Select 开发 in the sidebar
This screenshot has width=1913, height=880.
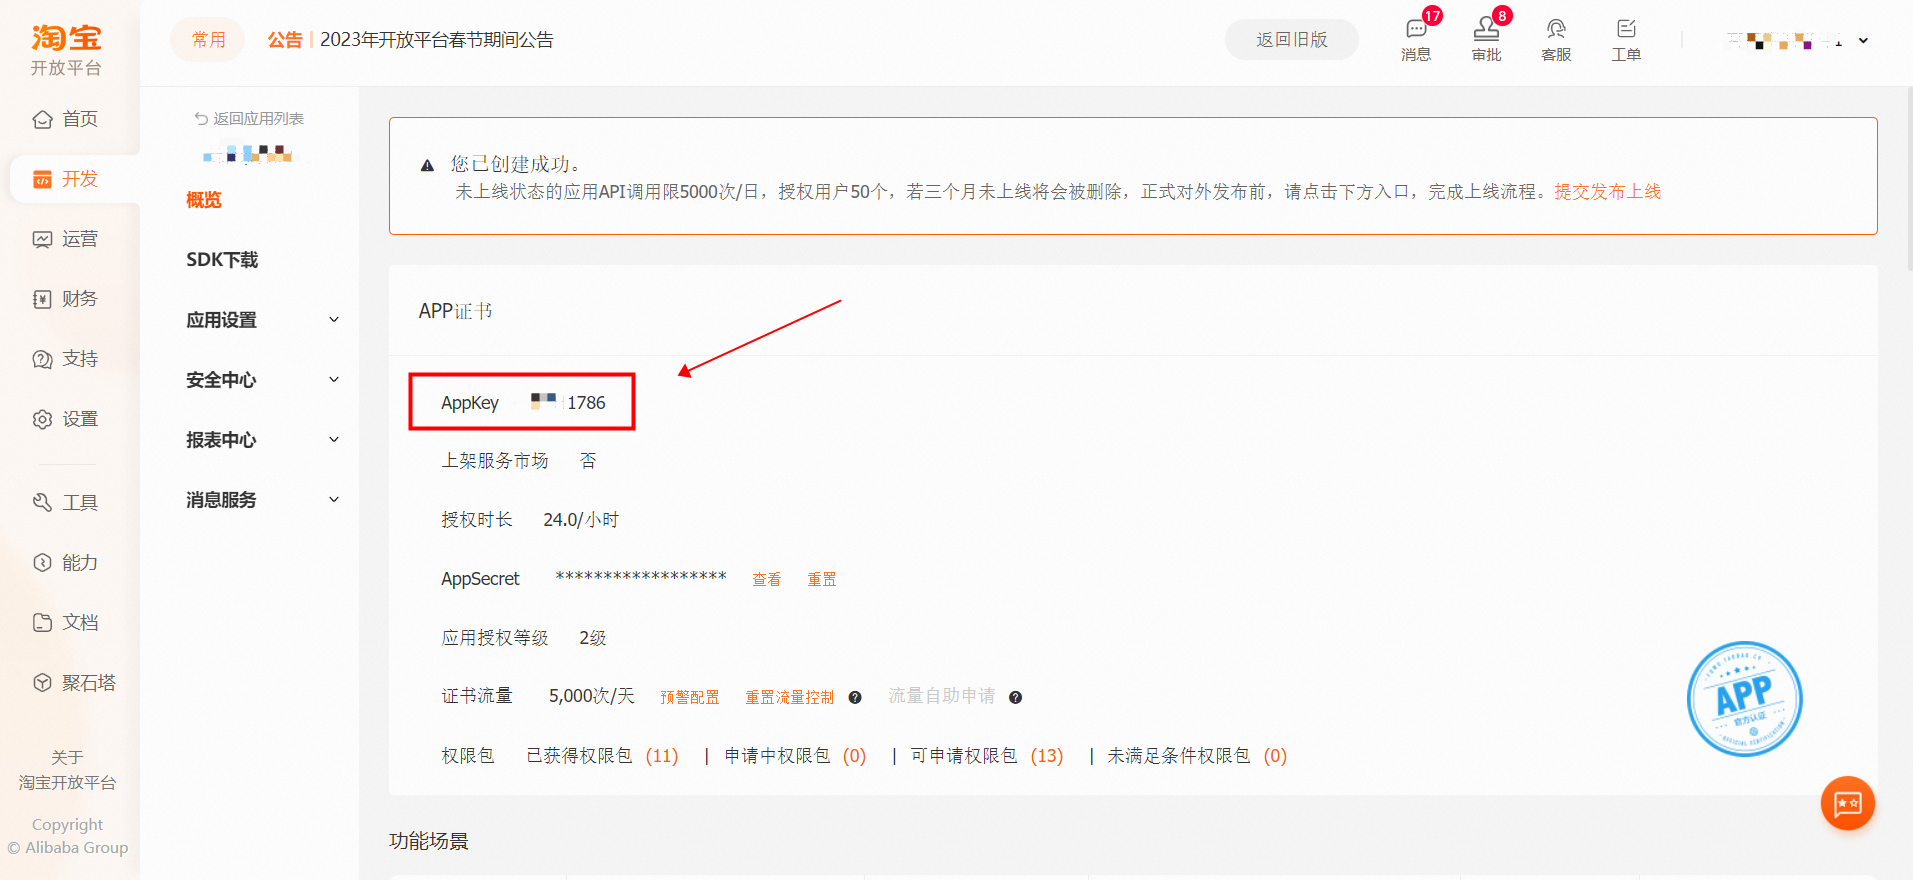66,179
